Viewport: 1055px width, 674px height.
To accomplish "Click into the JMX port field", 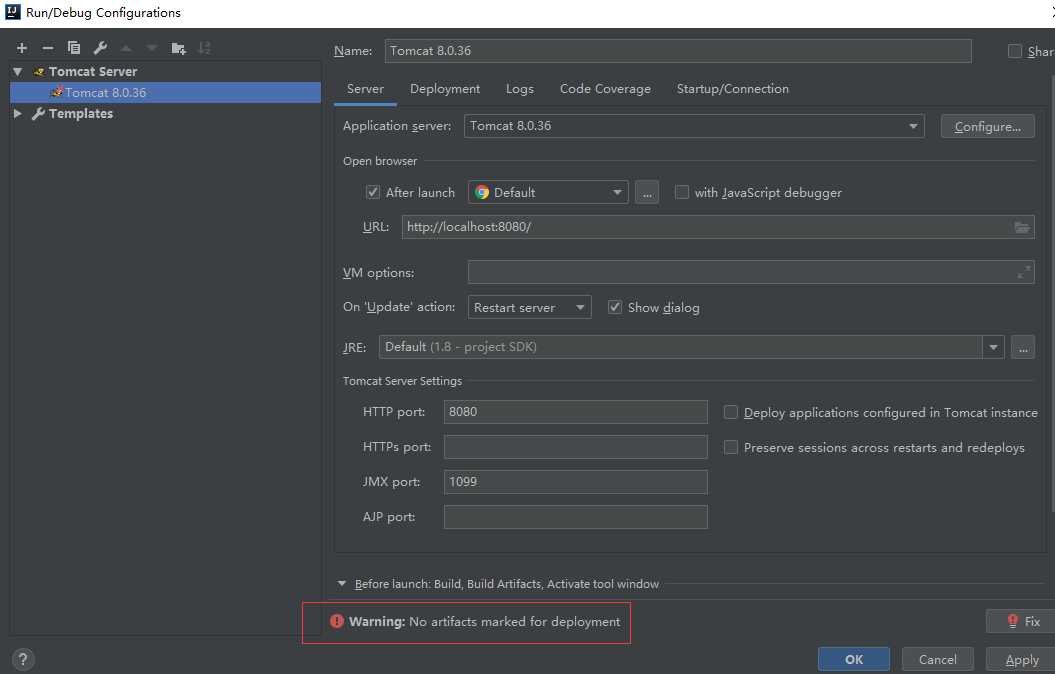I will (575, 482).
